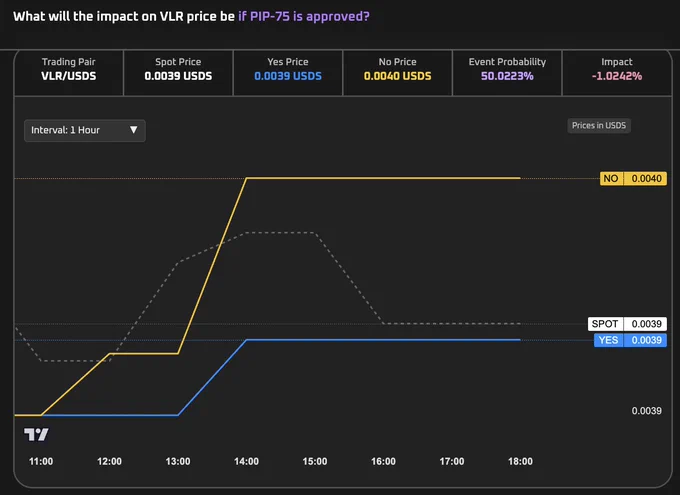Click the yellow NO 0.0040 price label
Screen dimensions: 680x495
pos(633,178)
